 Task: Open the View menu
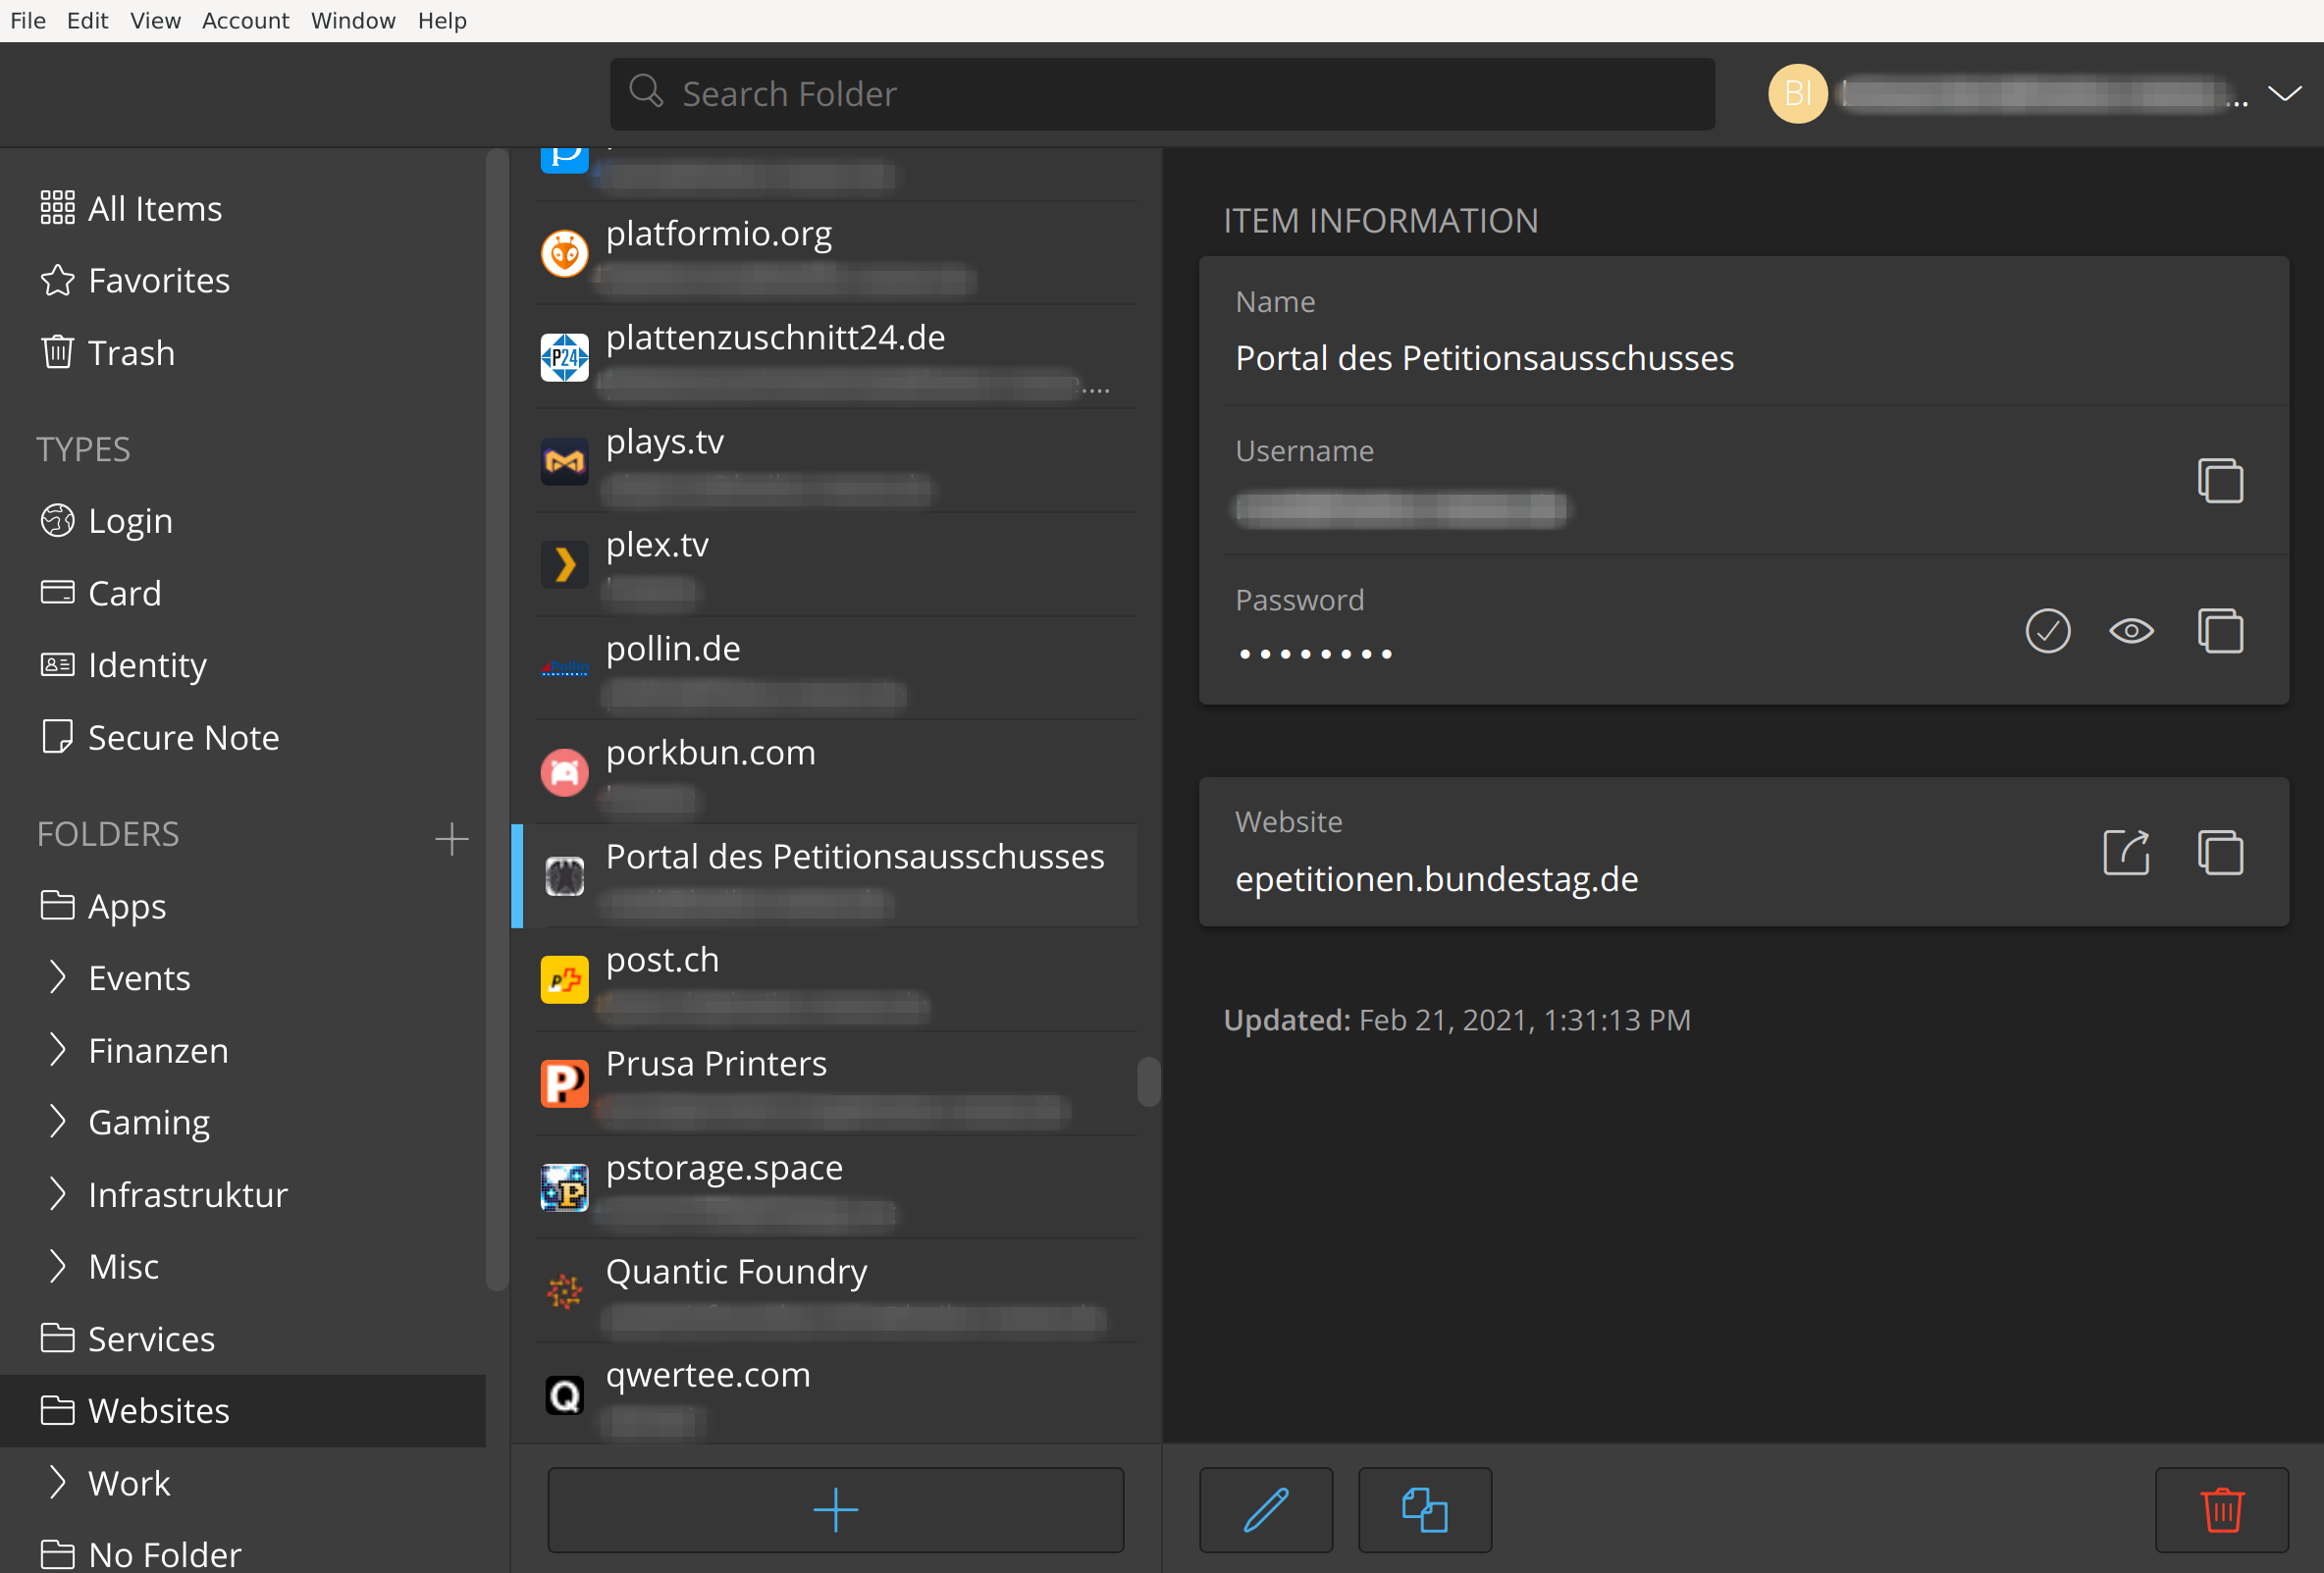click(x=155, y=20)
